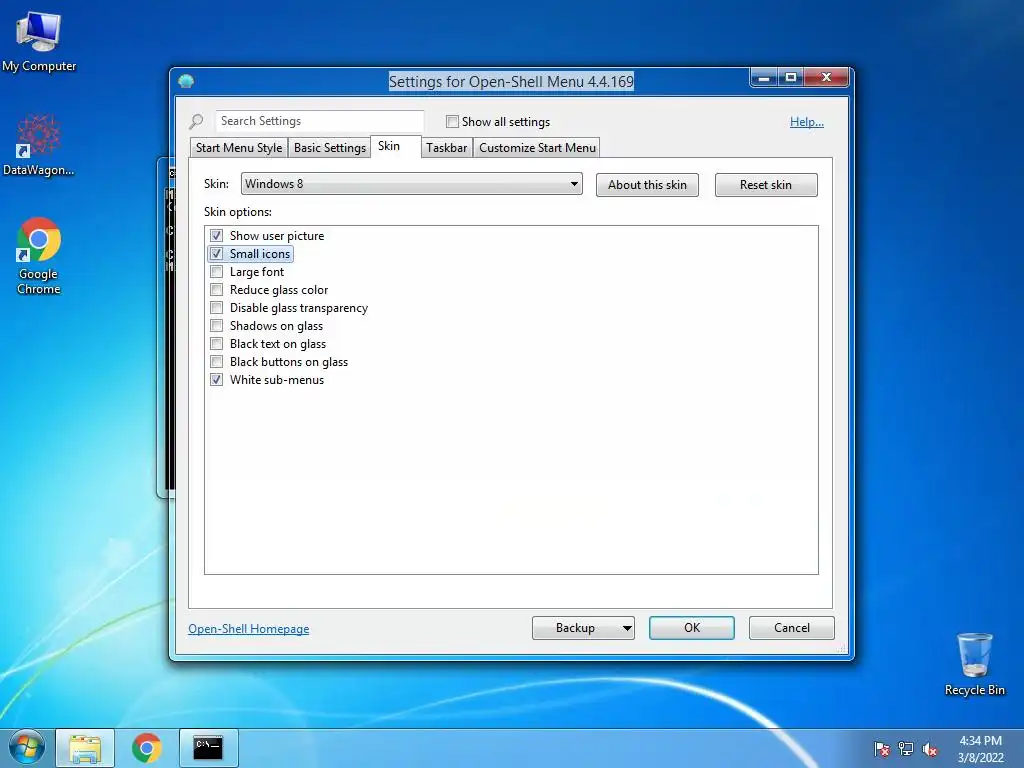Open the network tray icon
Viewport: 1024px width, 768px height.
(906, 749)
